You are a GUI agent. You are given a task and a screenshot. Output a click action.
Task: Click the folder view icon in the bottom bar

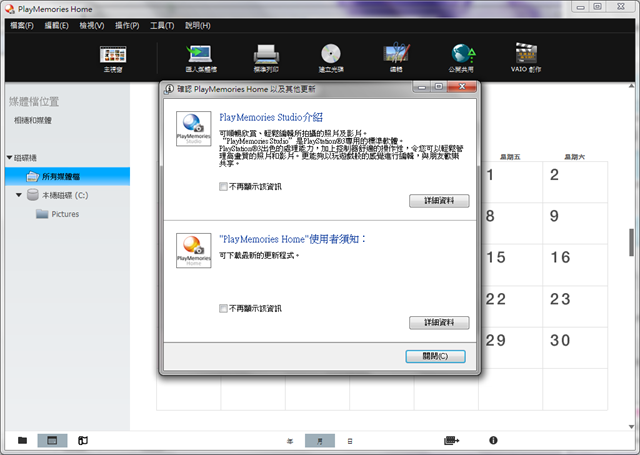click(x=22, y=440)
